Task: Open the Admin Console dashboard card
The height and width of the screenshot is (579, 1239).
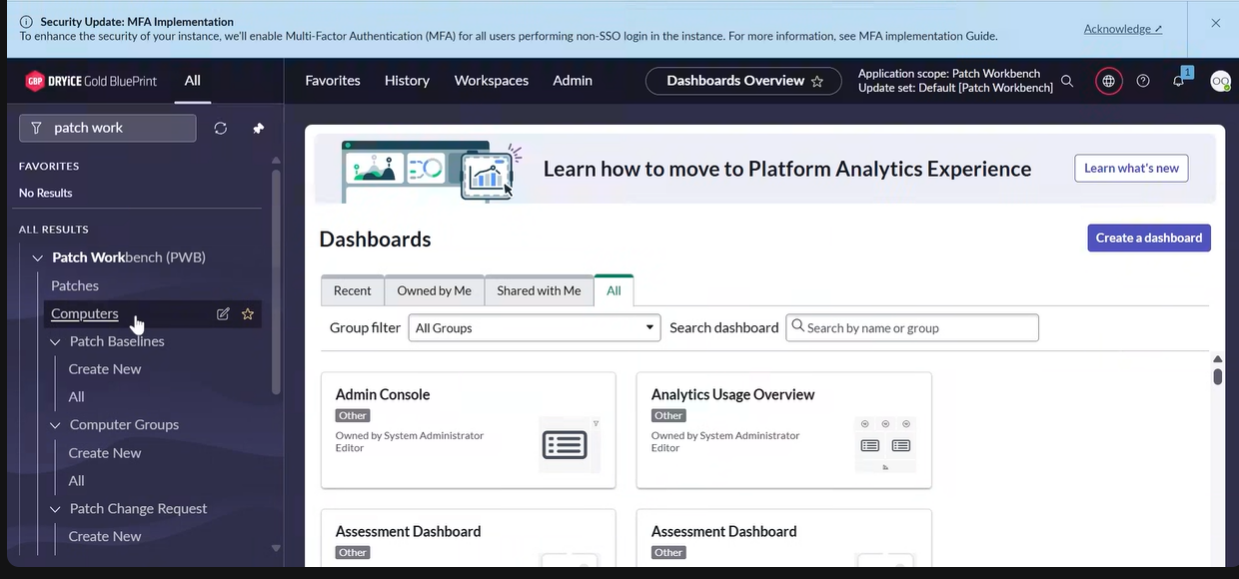Action: [468, 430]
